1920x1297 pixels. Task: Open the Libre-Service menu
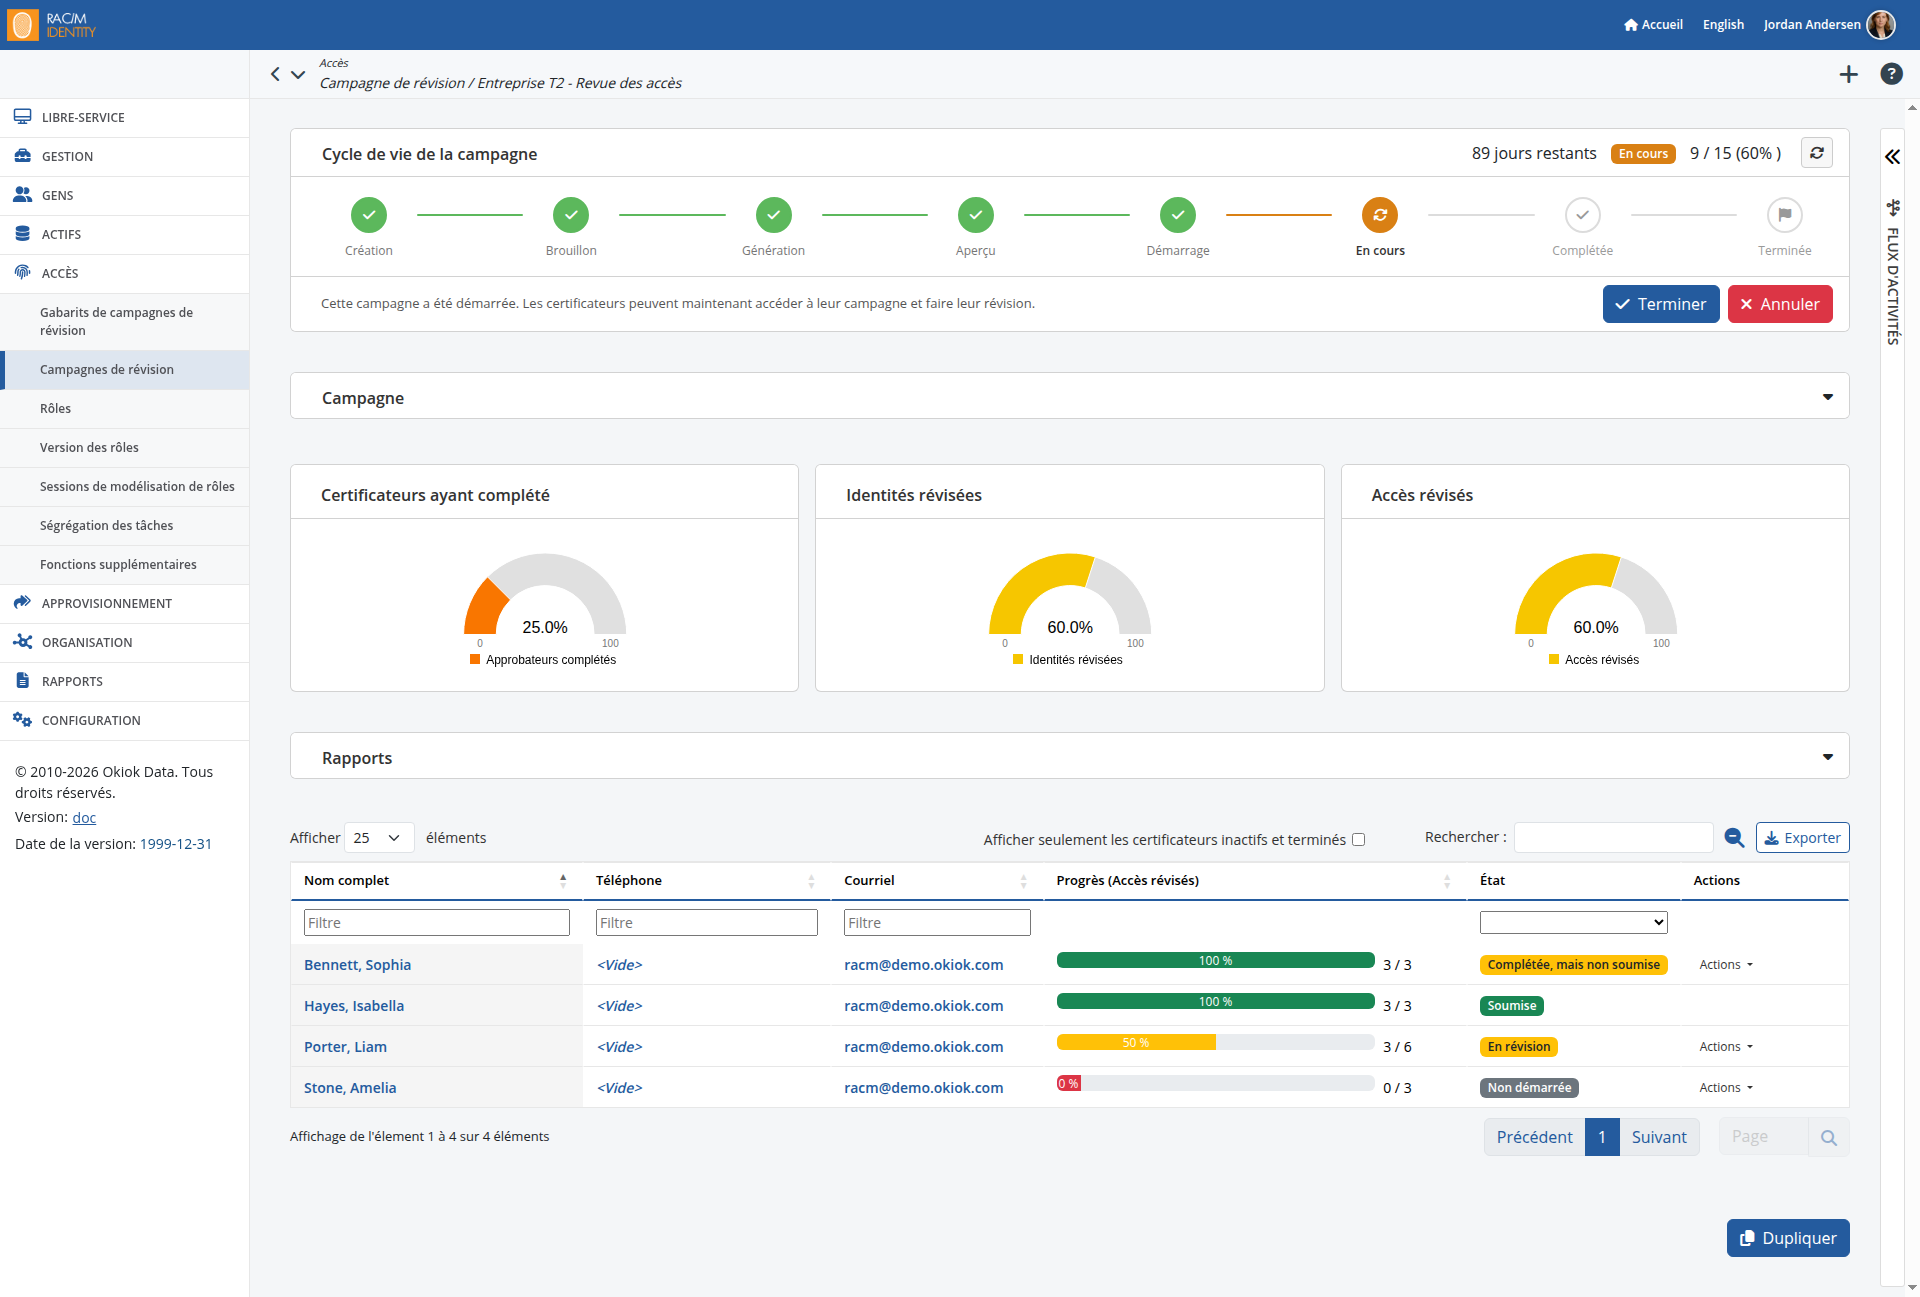click(x=124, y=117)
